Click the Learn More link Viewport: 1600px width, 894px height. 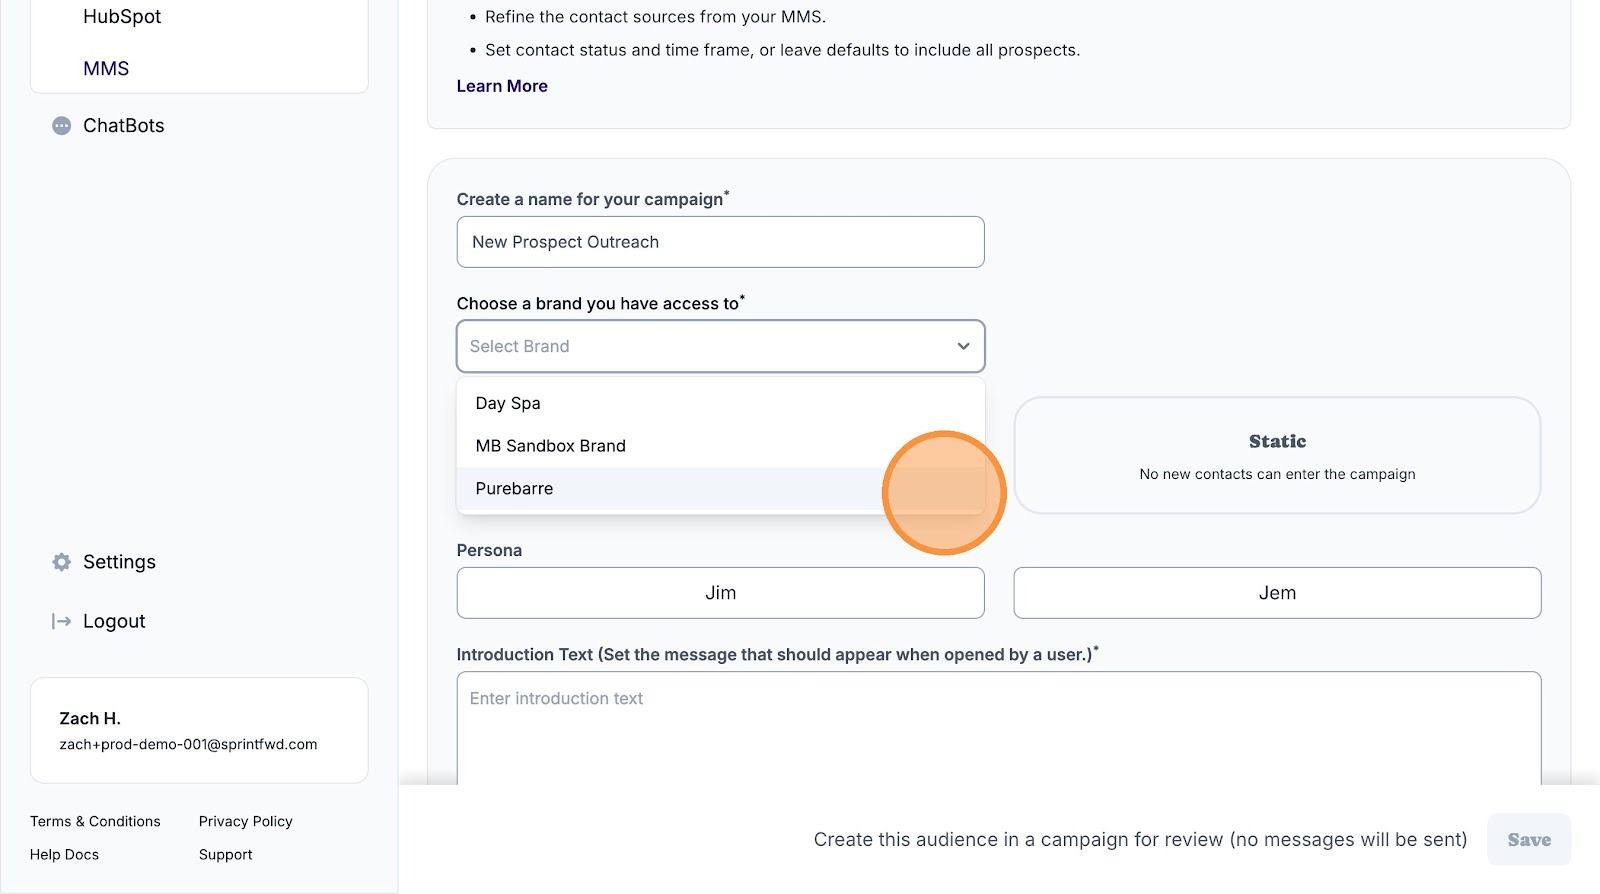[502, 86]
